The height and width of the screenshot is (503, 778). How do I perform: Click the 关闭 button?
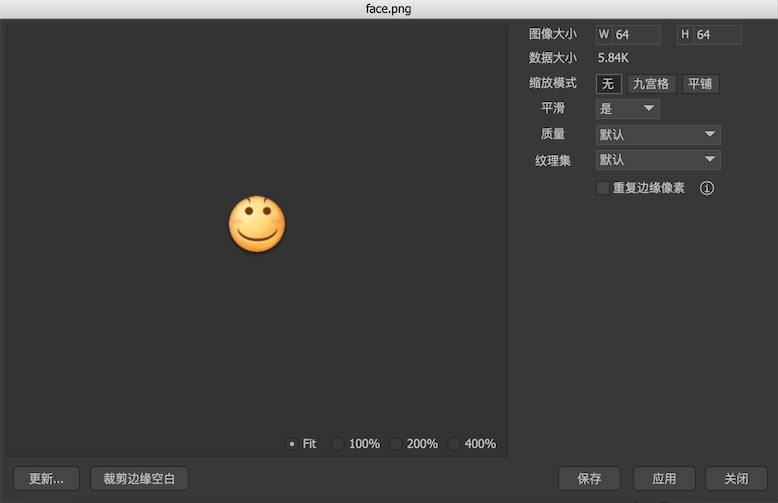[x=736, y=479]
